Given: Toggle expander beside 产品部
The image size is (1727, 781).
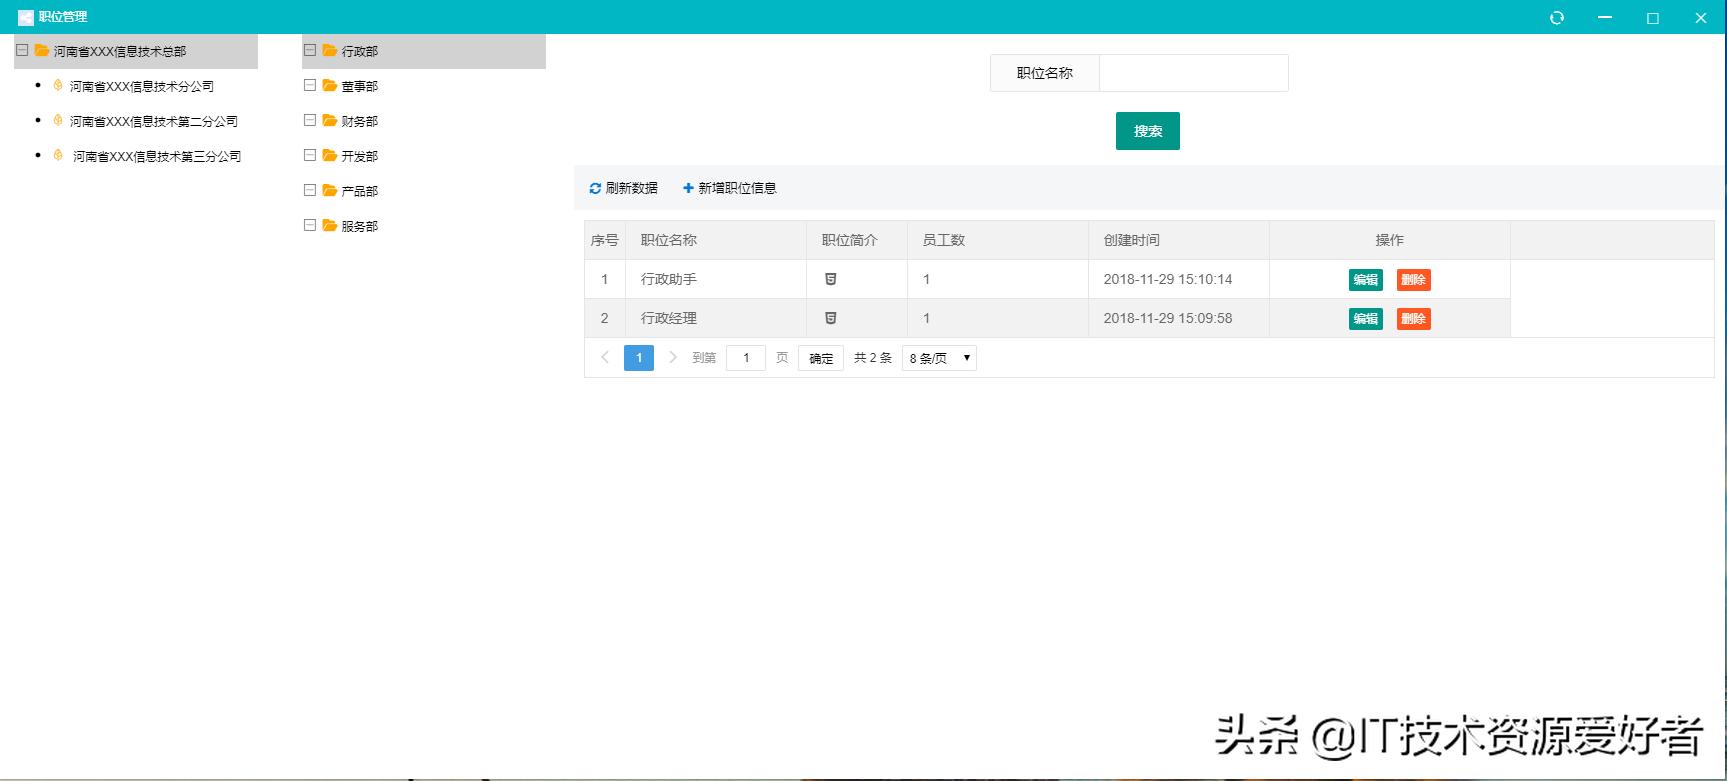Looking at the screenshot, I should tap(310, 190).
